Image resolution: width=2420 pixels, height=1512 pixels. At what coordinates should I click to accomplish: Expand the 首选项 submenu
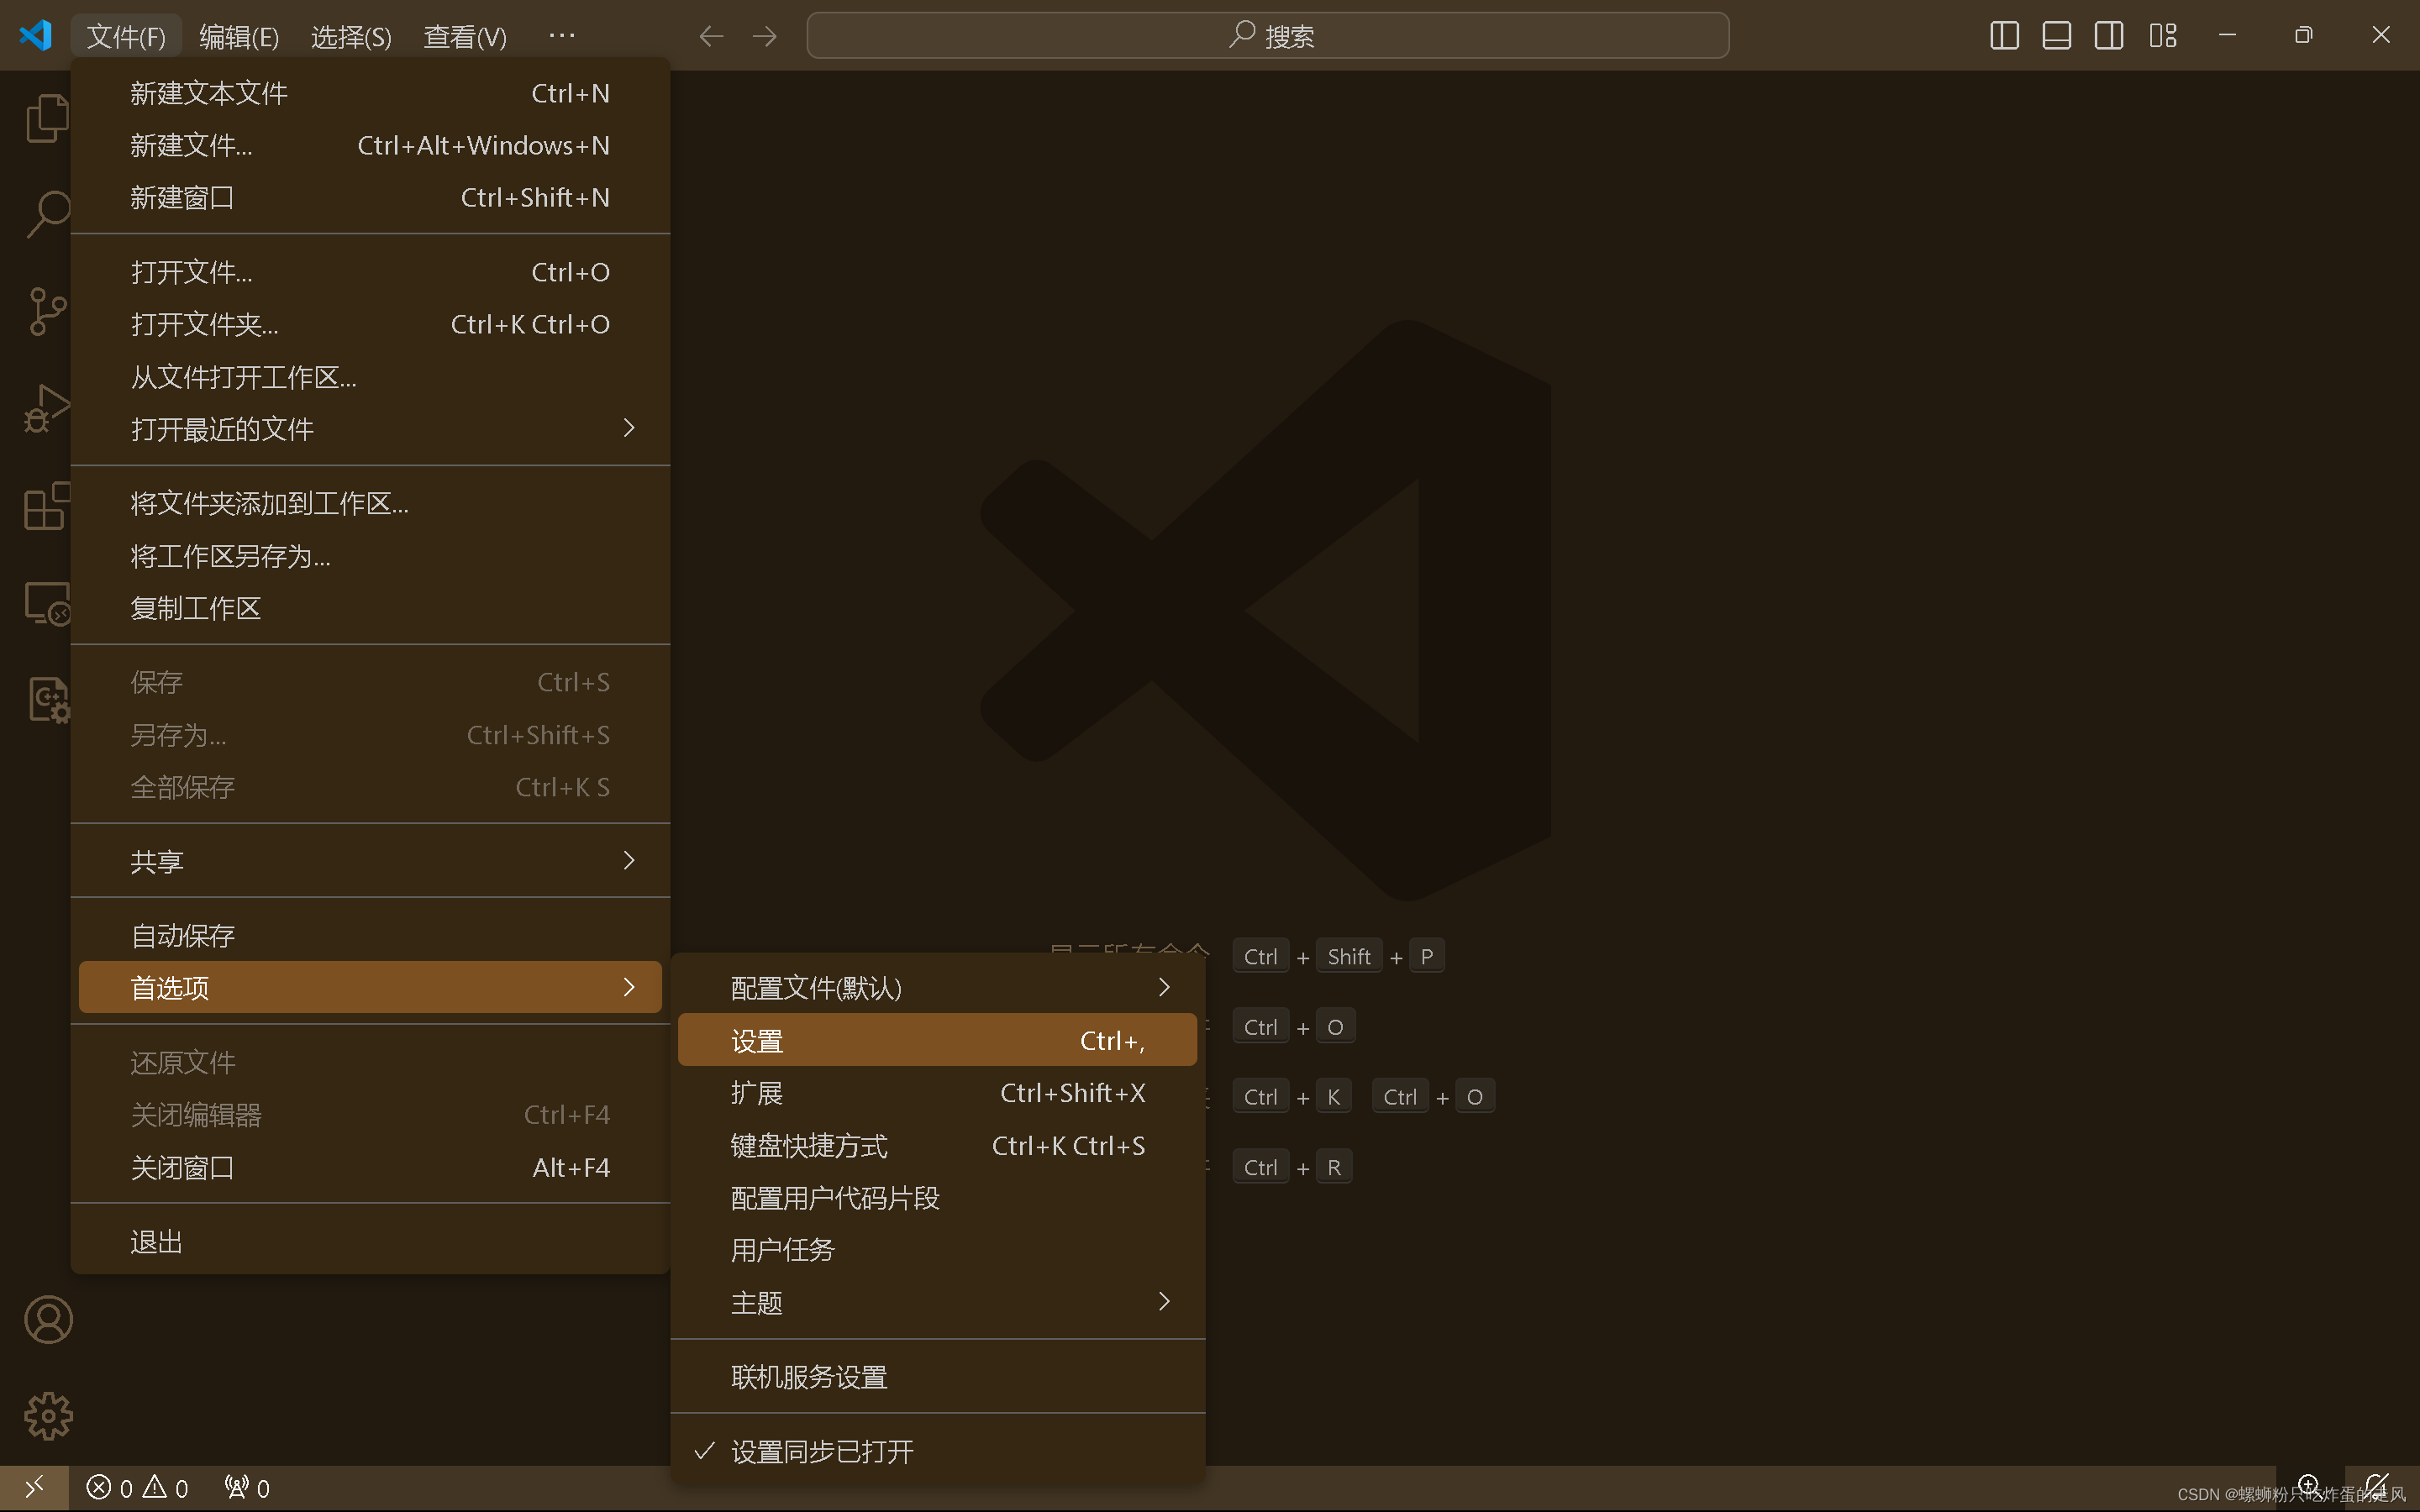click(370, 987)
